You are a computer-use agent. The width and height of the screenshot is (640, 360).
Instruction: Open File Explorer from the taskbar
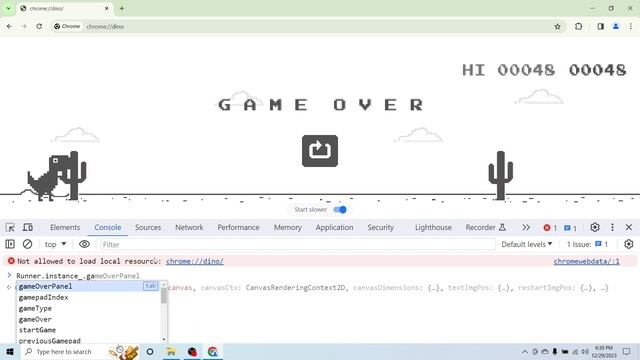coord(171,351)
